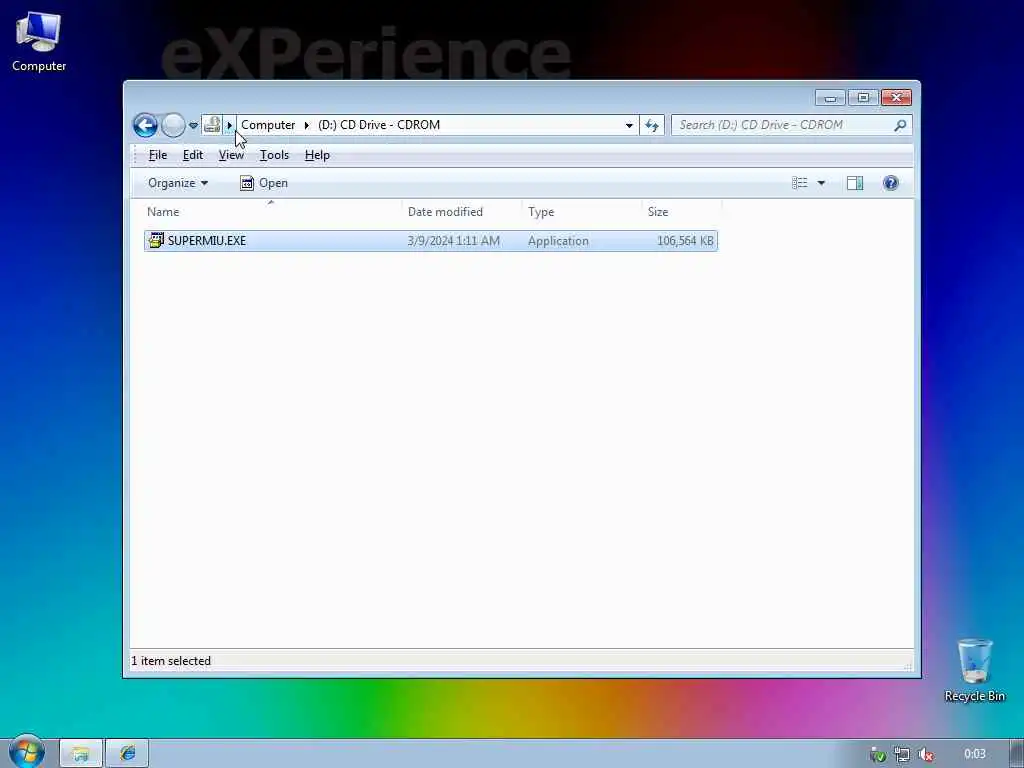The image size is (1024, 768).
Task: Open the network tray icon
Action: click(x=902, y=755)
